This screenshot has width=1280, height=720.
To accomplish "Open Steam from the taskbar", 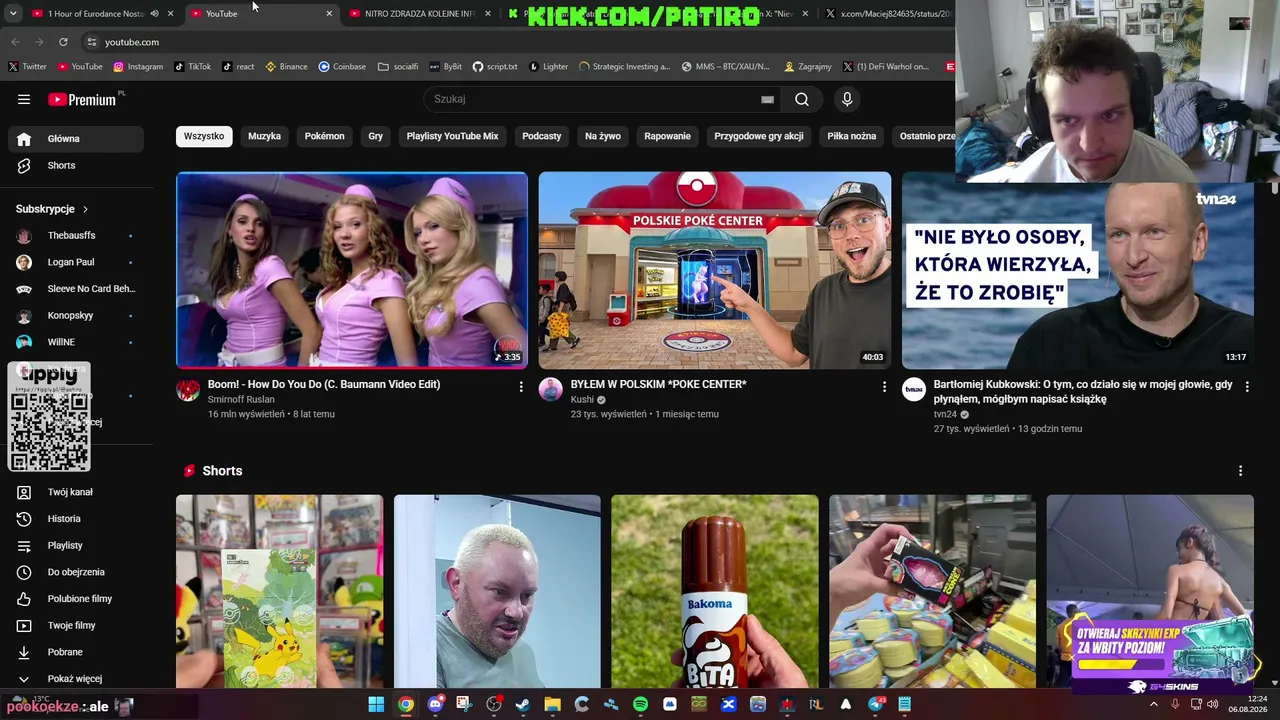I will [x=522, y=705].
